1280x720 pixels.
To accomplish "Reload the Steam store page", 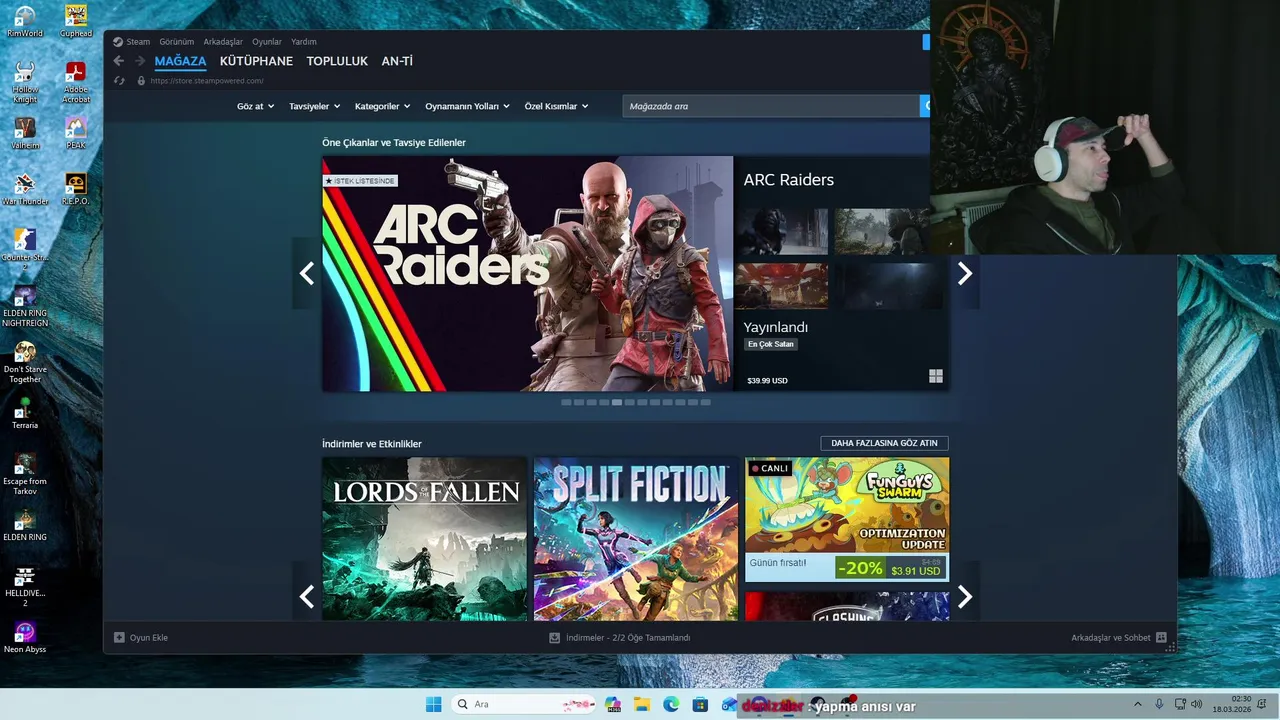I will [119, 81].
